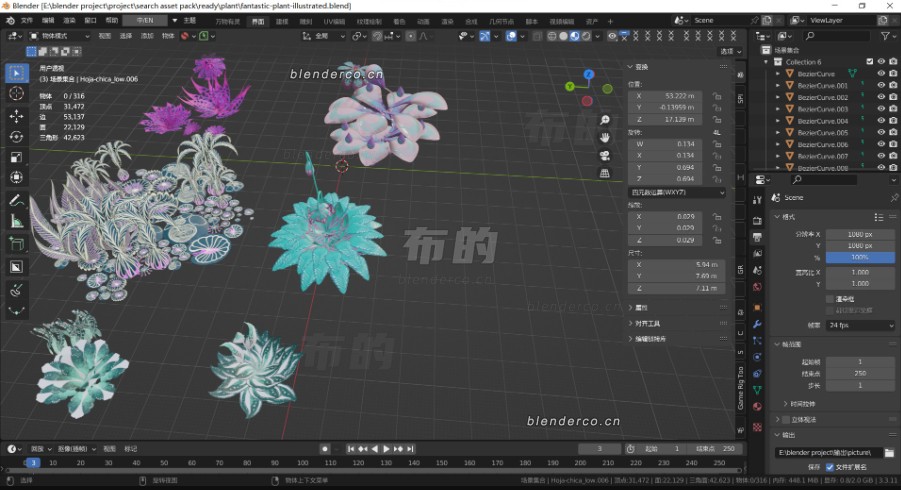The height and width of the screenshot is (490, 901).
Task: Open Object properties tab (orange square)
Action: 757,307
